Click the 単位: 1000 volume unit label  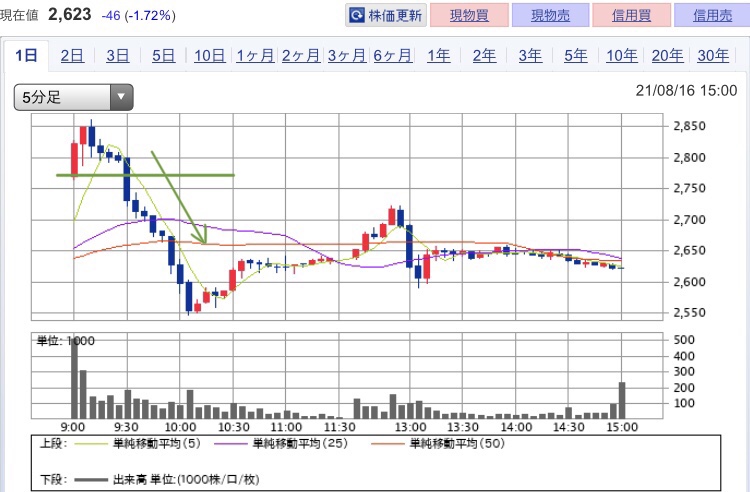pos(66,341)
